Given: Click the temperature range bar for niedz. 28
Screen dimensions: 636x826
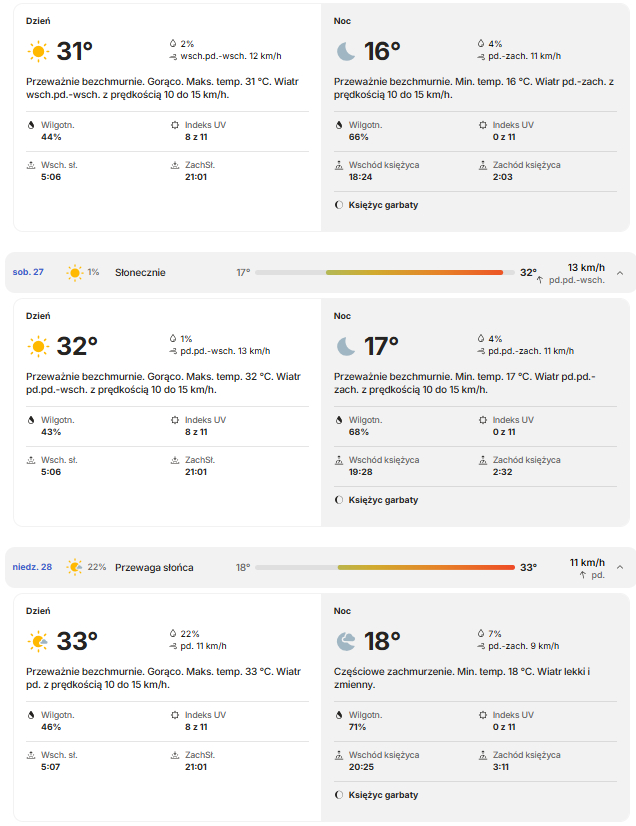Looking at the screenshot, I should [x=385, y=567].
